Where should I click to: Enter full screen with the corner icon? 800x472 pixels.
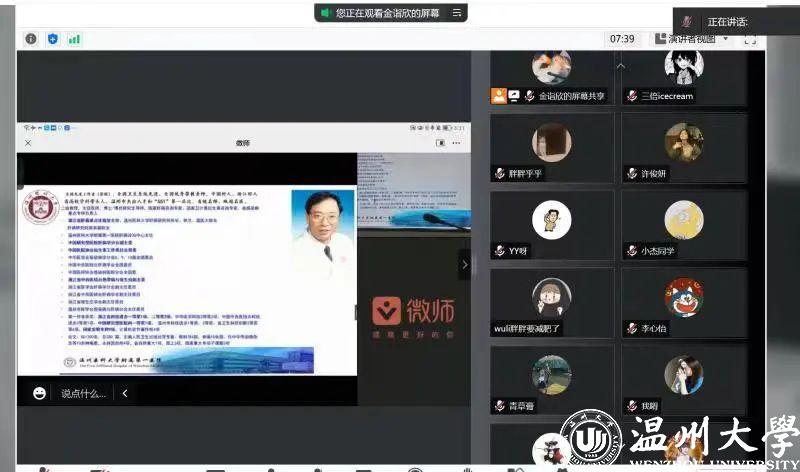tap(750, 39)
